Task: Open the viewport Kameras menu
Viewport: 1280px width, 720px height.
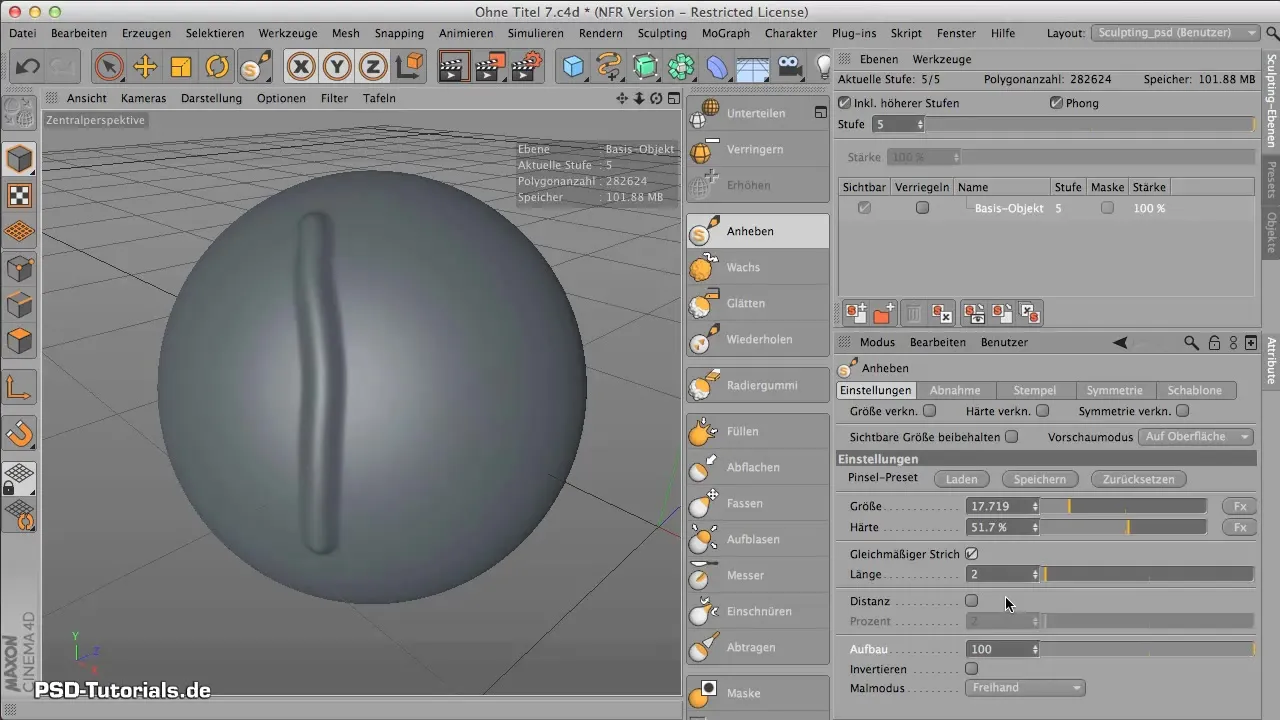Action: (x=143, y=98)
